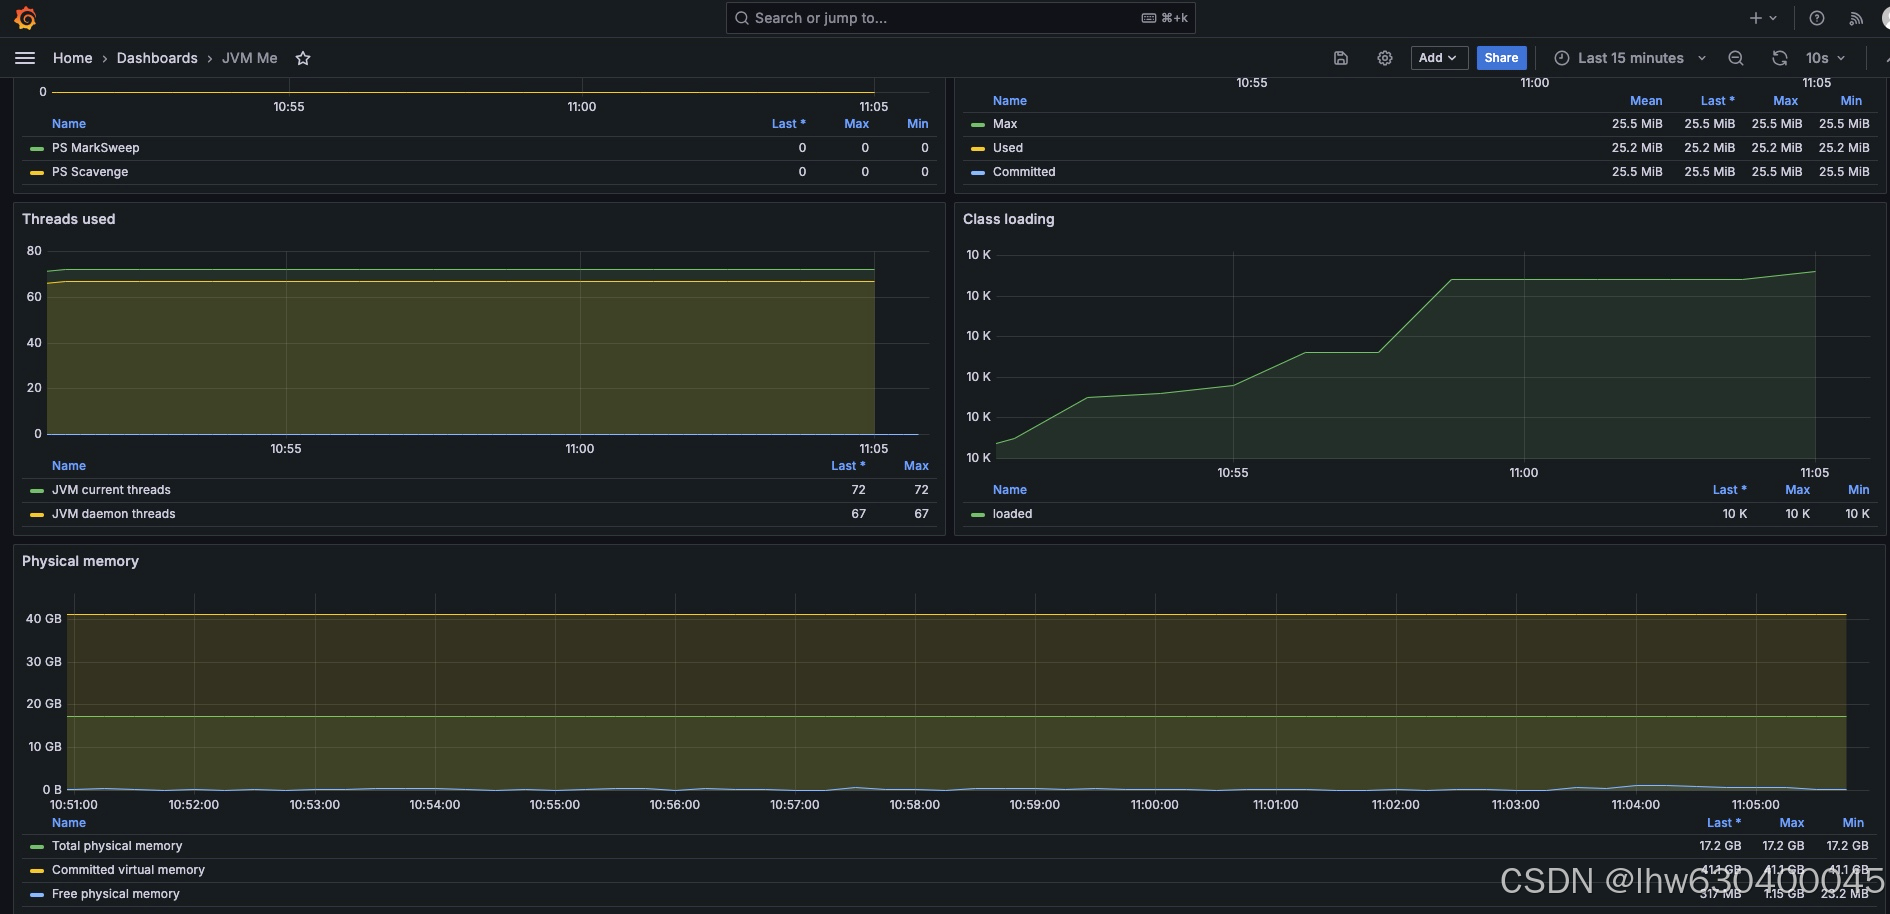Open the news feed icon
The height and width of the screenshot is (914, 1890).
click(x=1856, y=18)
